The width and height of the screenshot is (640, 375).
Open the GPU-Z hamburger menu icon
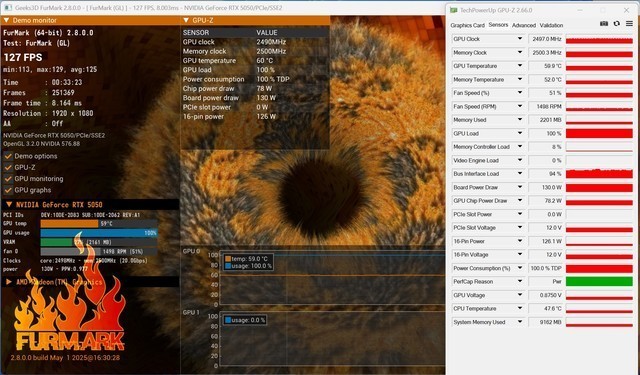629,24
